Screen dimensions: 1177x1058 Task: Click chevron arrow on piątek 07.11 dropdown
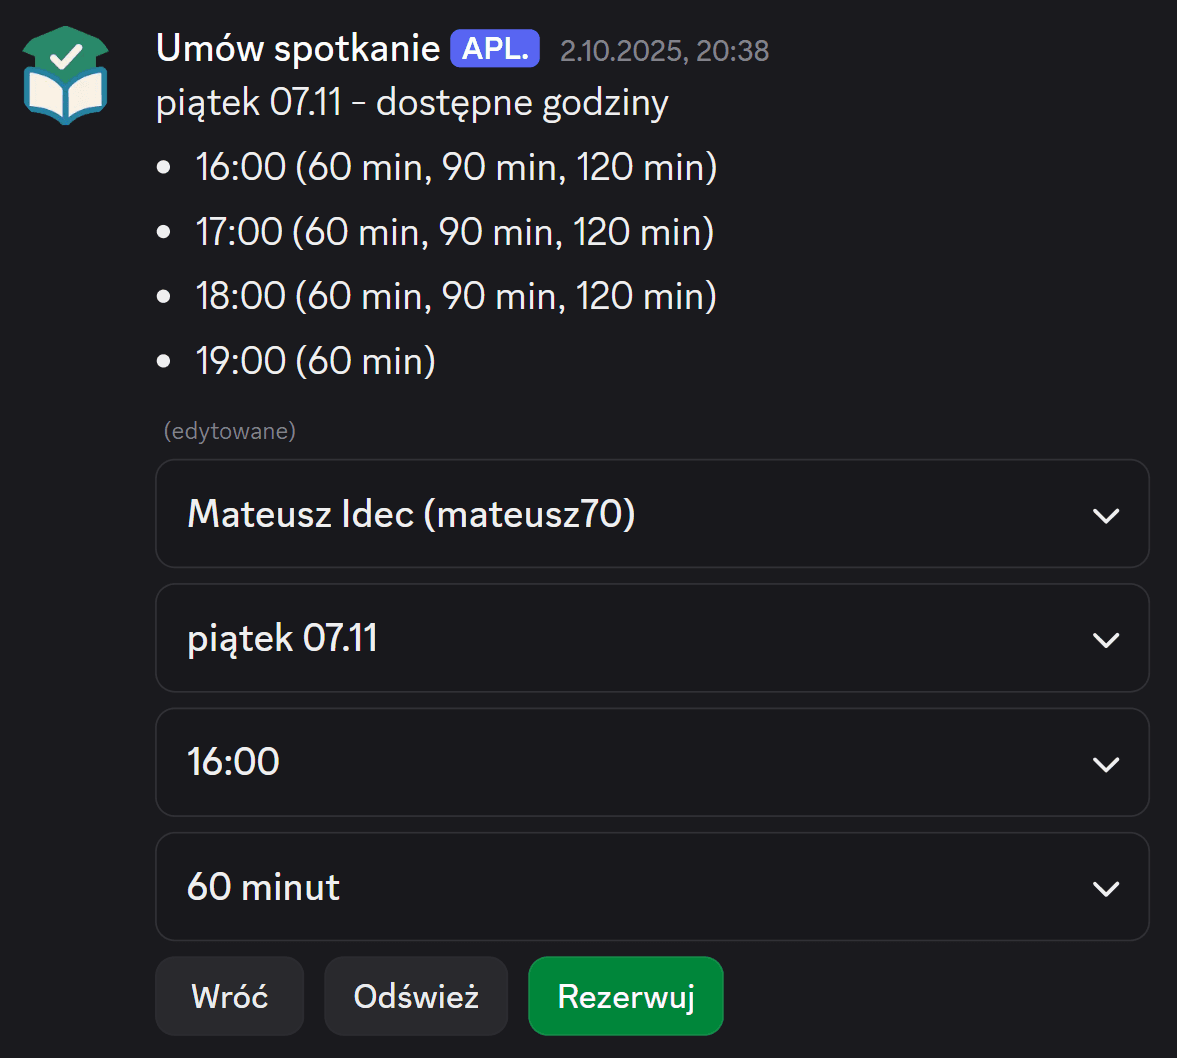[1105, 640]
